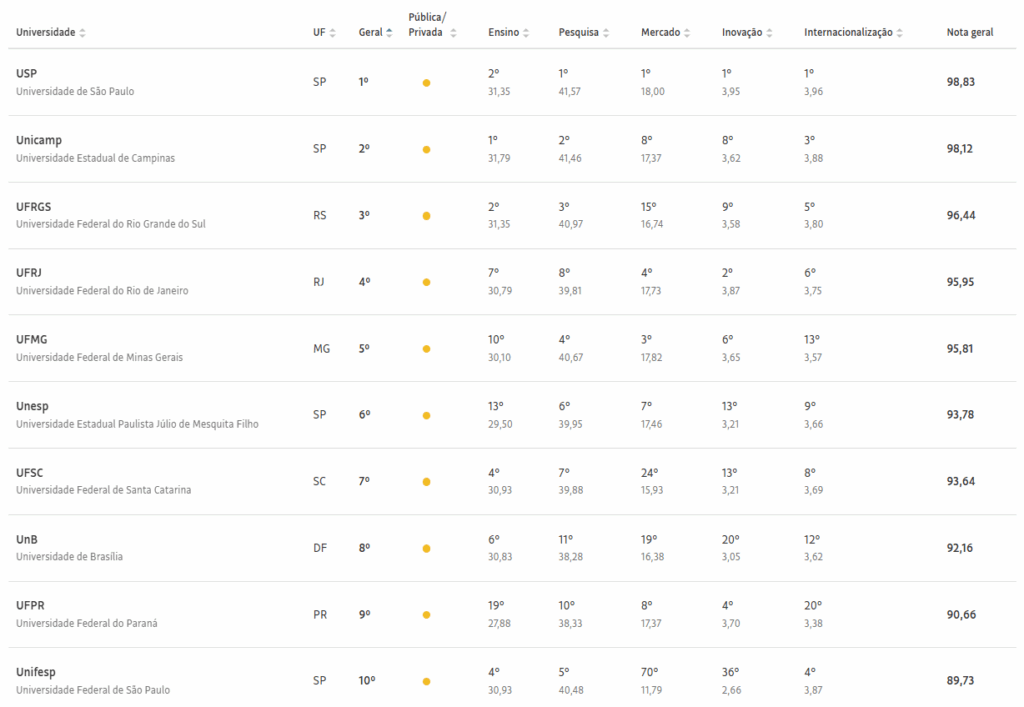
Task: Click the UF column sort arrows
Action: click(332, 33)
